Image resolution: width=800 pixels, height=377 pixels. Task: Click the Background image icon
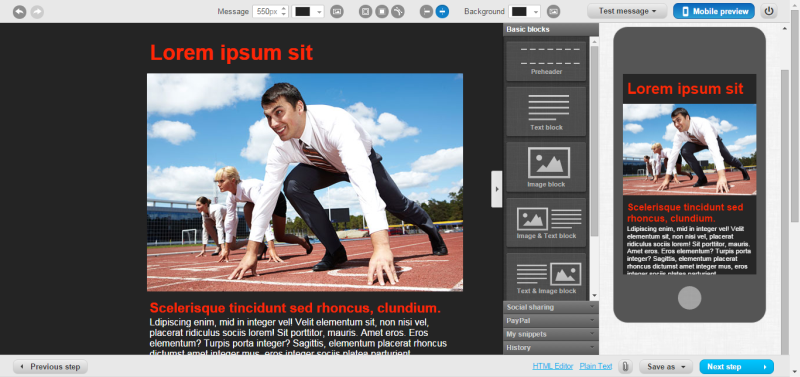[553, 11]
